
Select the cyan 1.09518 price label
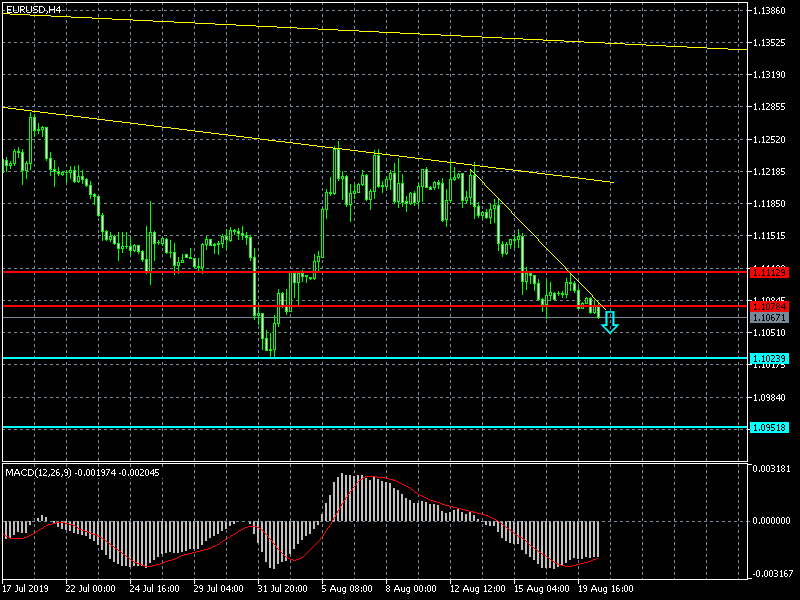pos(769,427)
